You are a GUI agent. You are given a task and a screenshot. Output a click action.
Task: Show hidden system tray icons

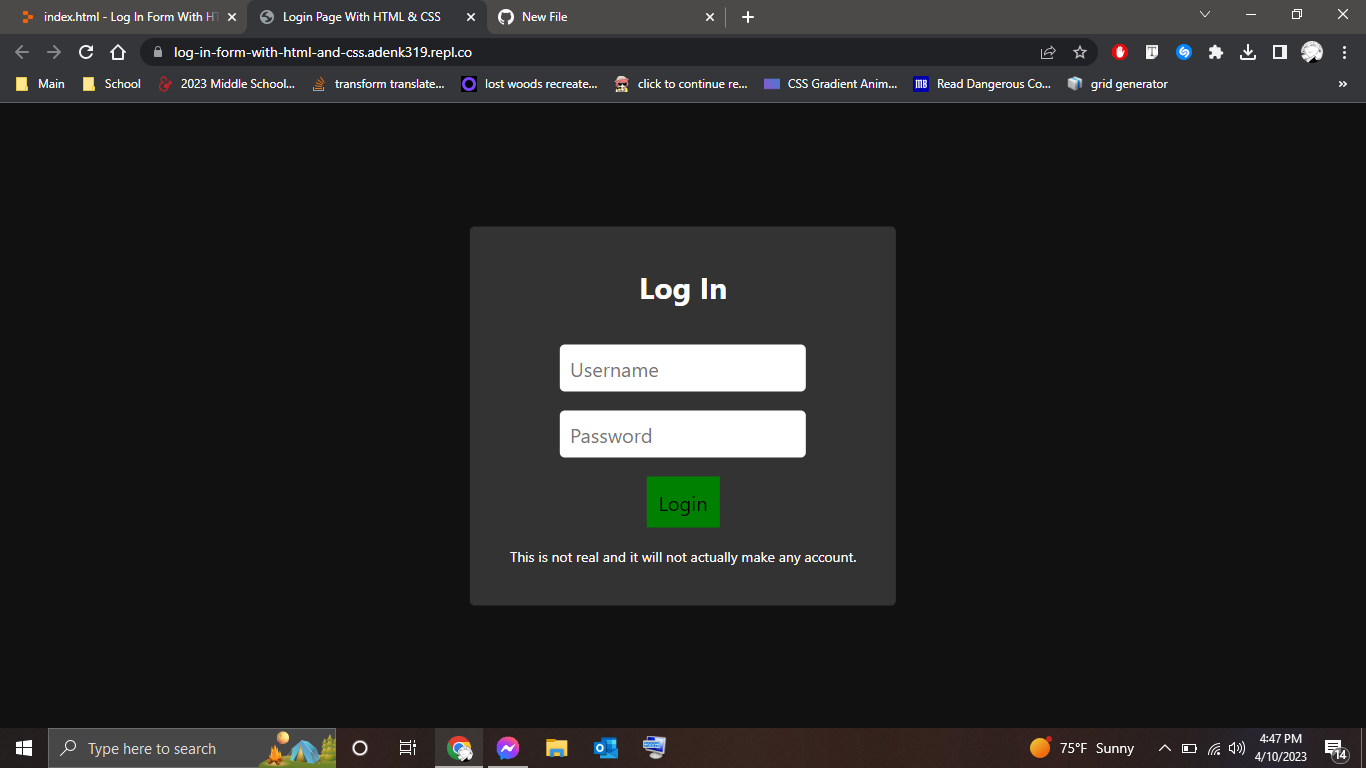pyautogui.click(x=1164, y=747)
